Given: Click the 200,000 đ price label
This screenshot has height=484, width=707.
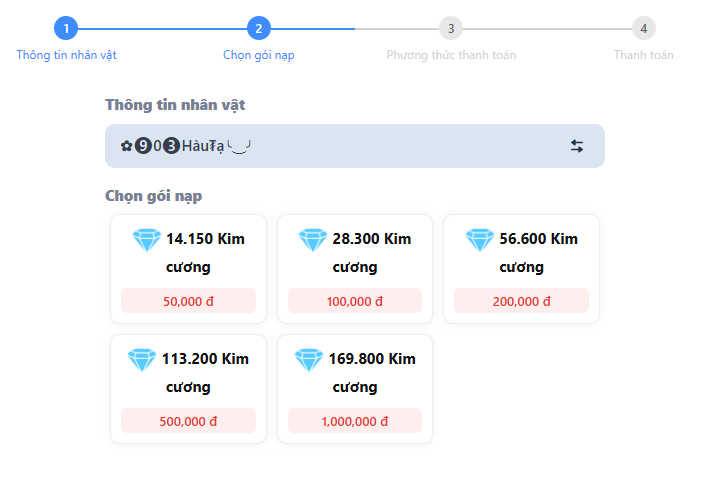Looking at the screenshot, I should pos(521,301).
